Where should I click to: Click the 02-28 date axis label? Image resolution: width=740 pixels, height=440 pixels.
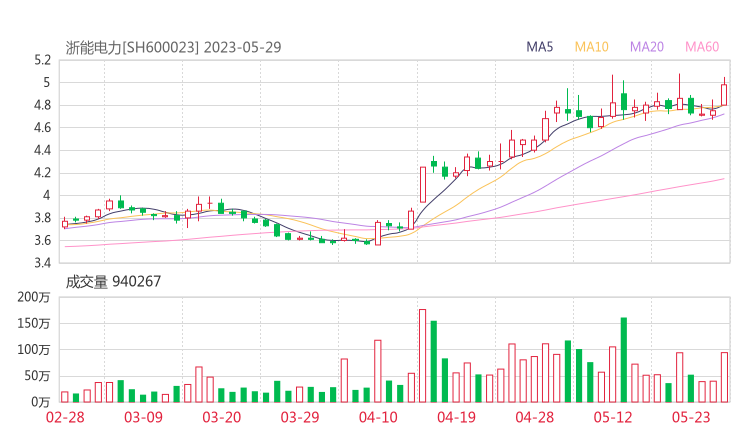[65, 417]
